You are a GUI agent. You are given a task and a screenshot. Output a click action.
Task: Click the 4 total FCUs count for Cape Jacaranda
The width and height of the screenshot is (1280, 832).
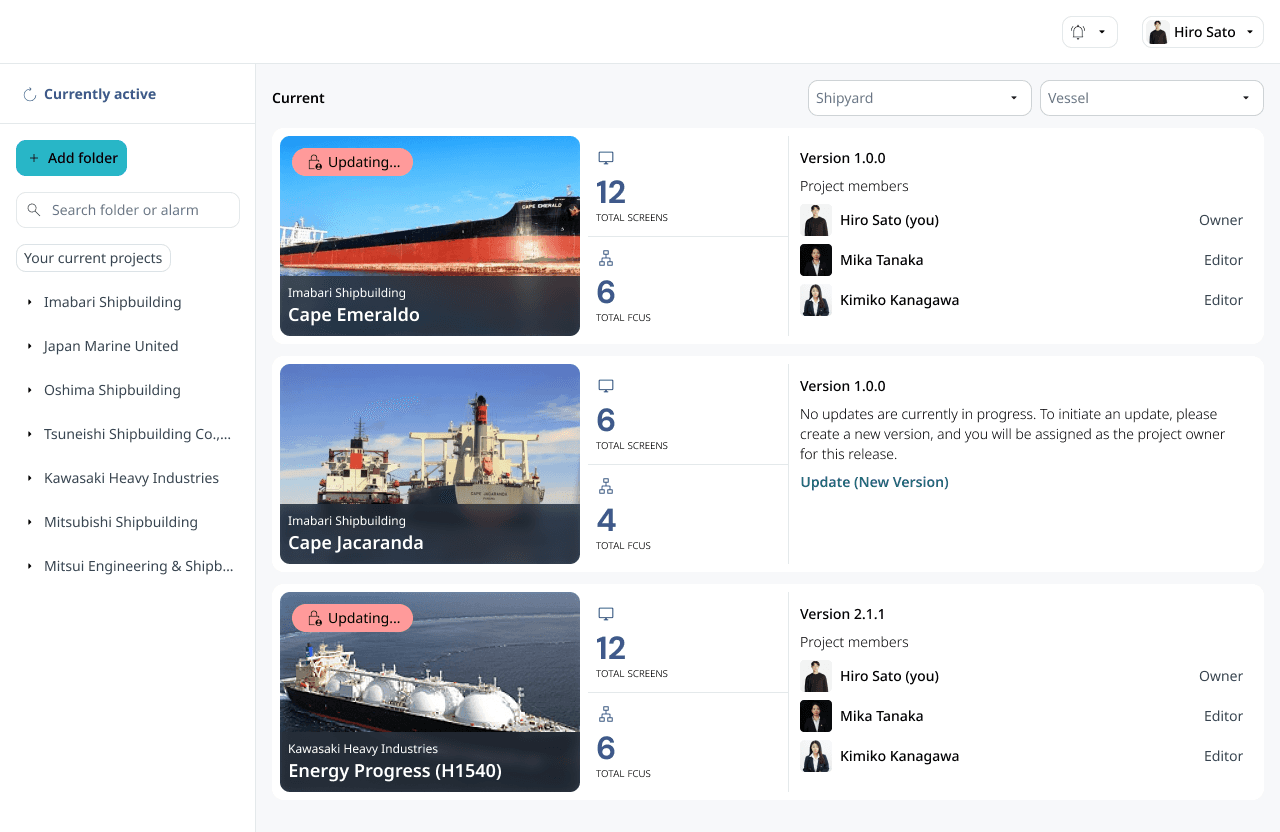[x=606, y=520]
